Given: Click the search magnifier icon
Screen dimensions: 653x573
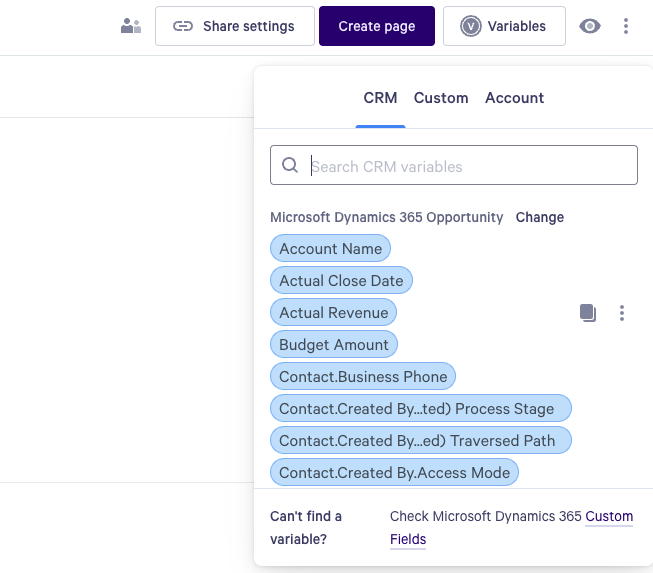Looking at the screenshot, I should tap(290, 165).
